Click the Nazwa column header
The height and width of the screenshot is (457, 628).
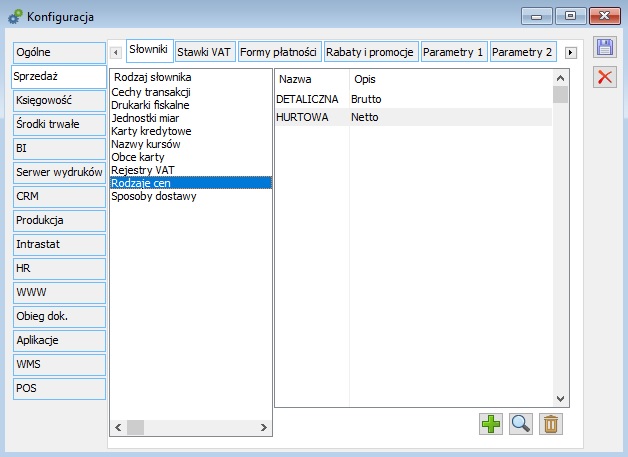click(x=312, y=79)
